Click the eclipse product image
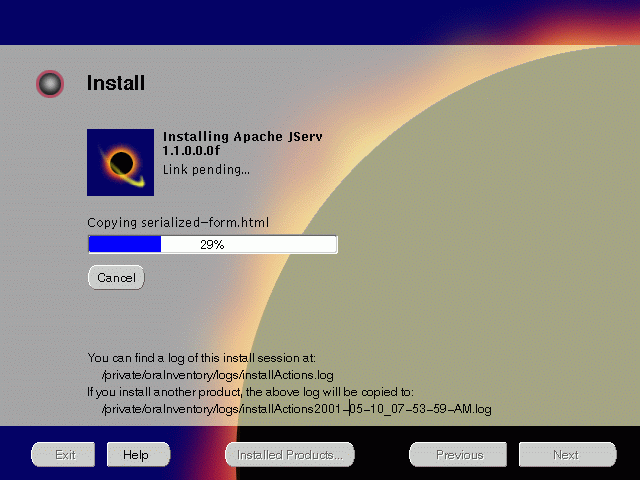The height and width of the screenshot is (480, 640). (x=120, y=162)
